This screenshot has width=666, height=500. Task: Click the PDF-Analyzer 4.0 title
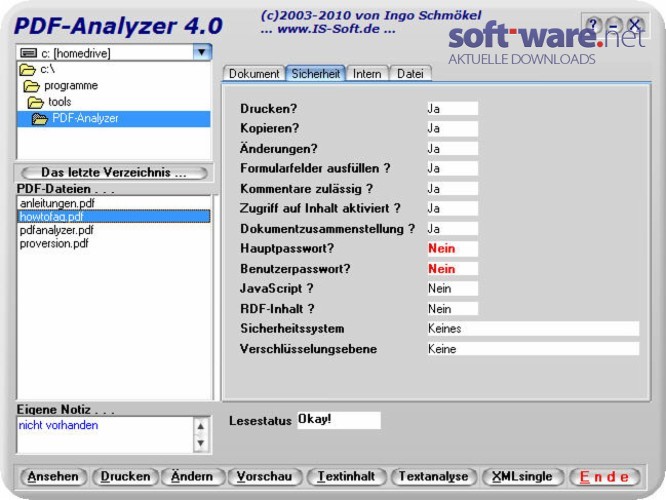119,26
